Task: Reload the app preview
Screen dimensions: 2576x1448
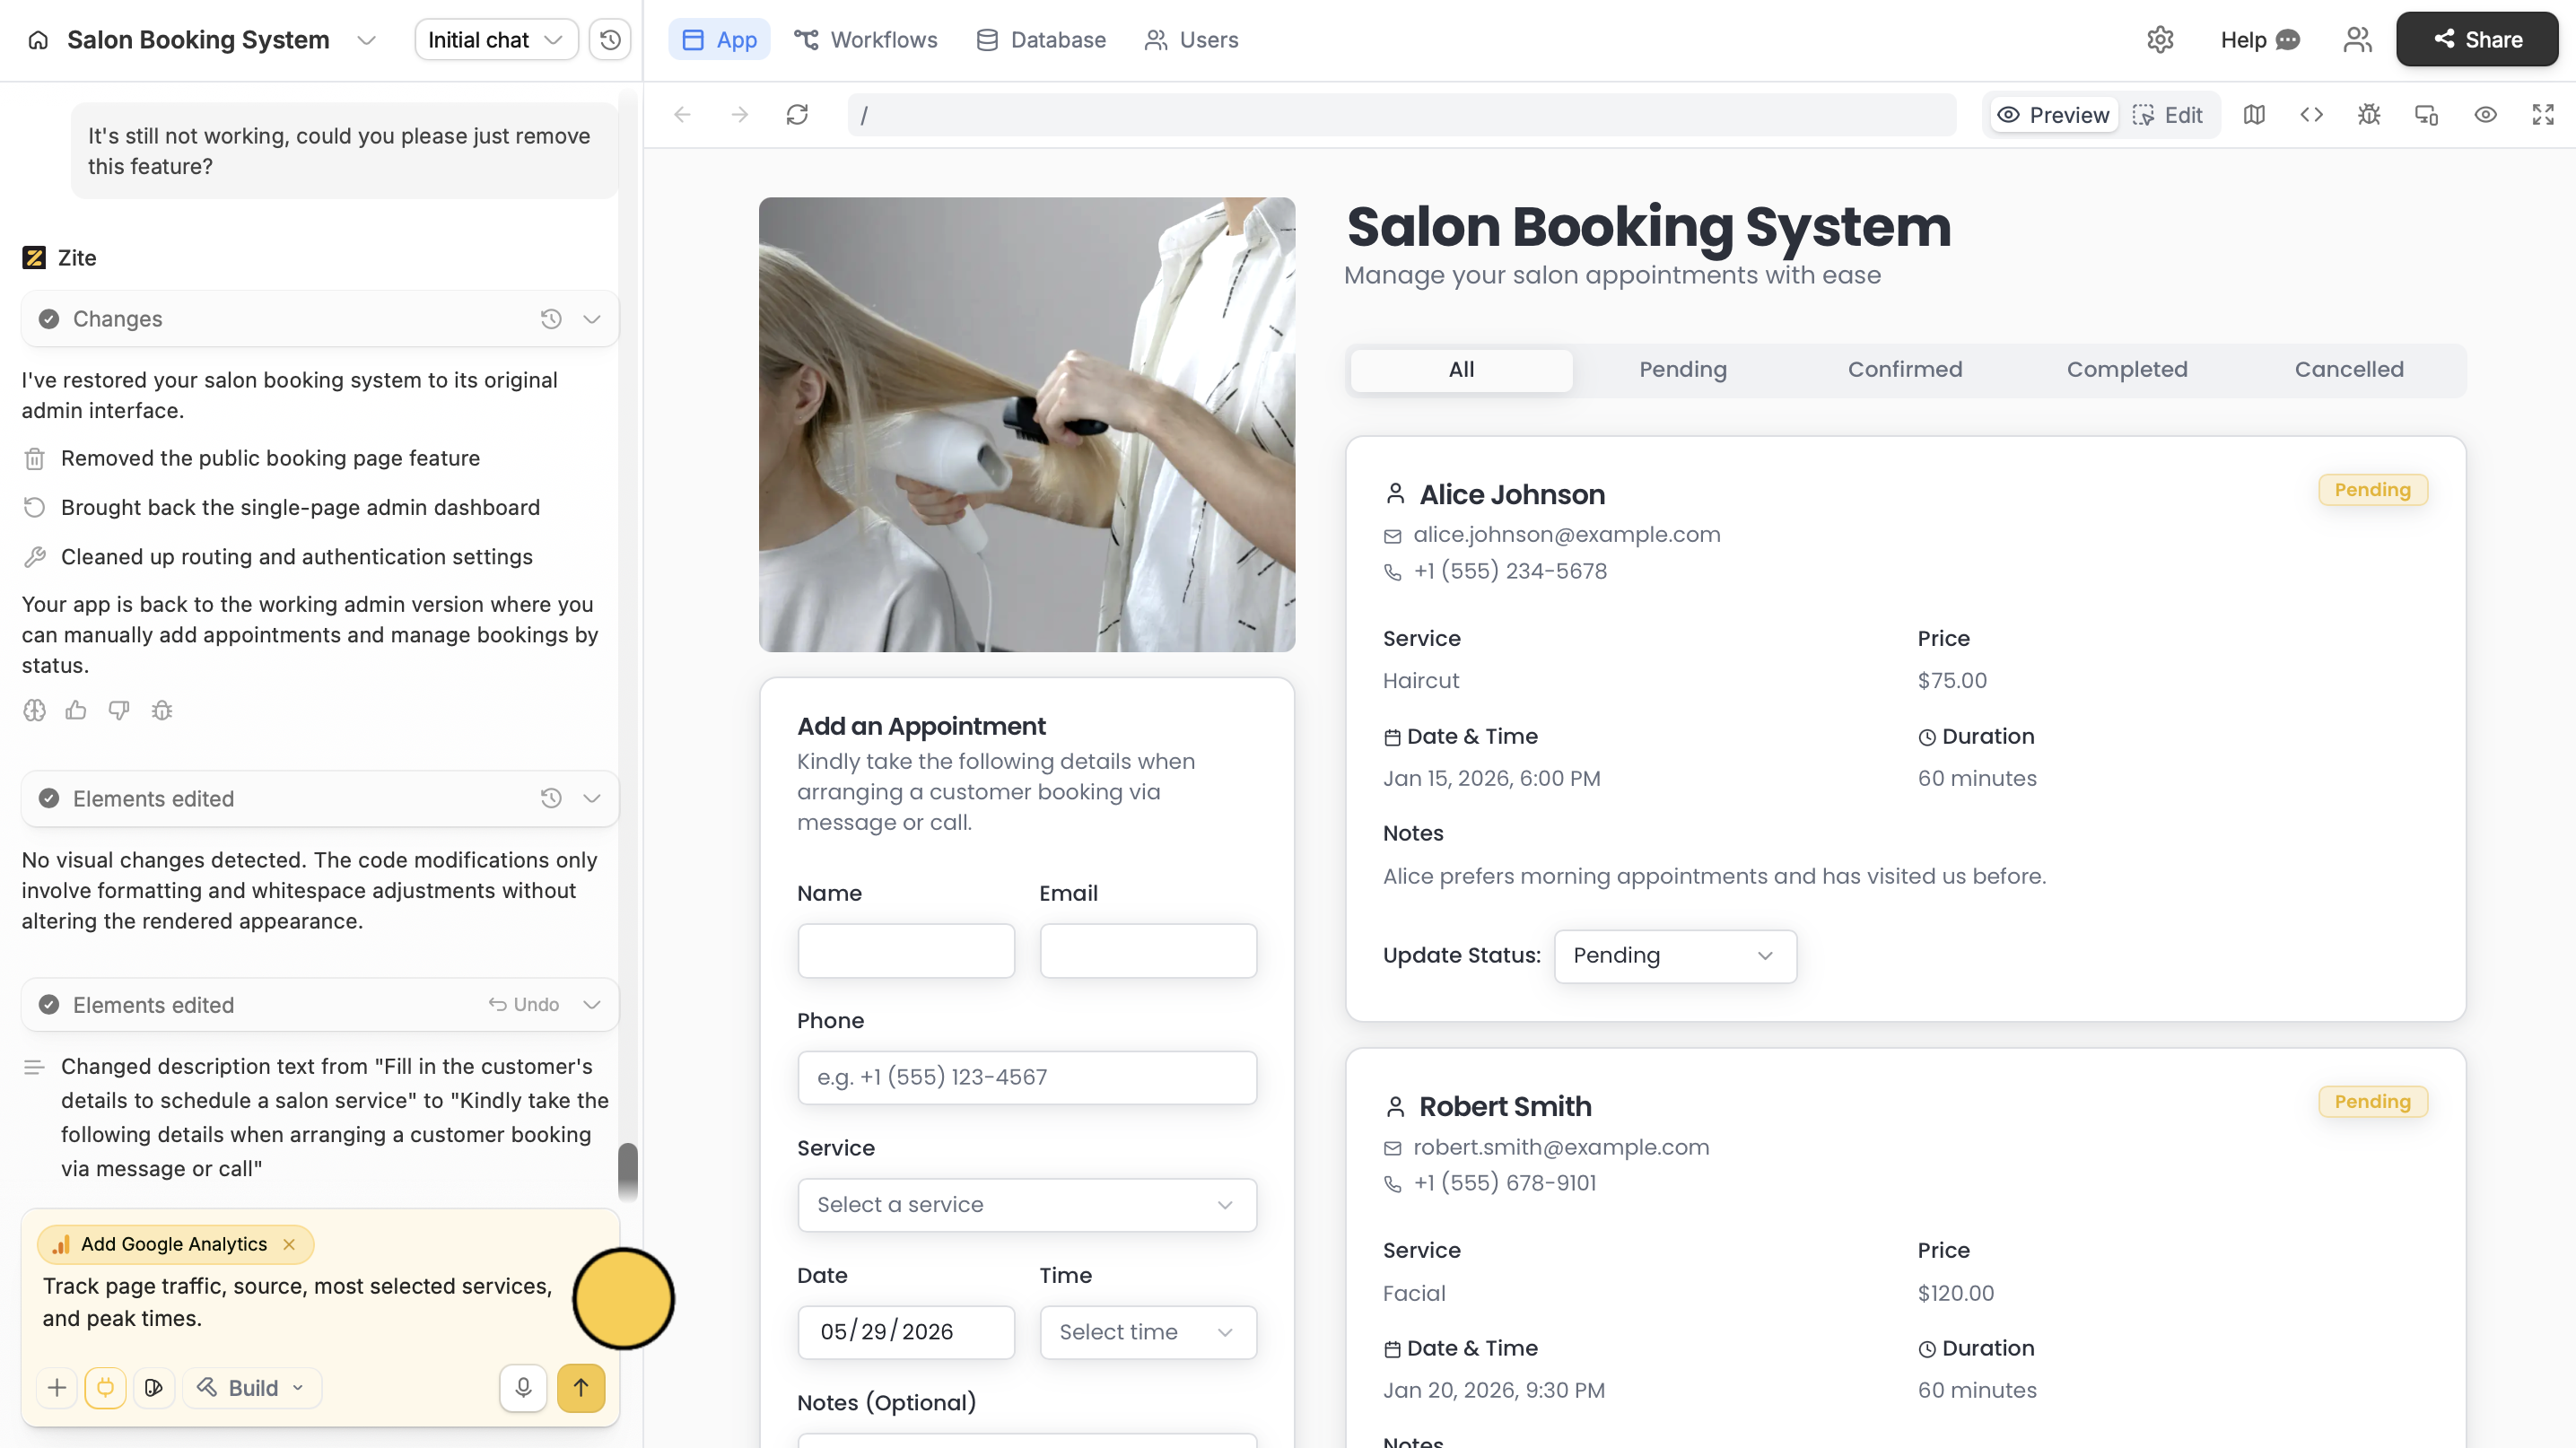Action: point(797,115)
